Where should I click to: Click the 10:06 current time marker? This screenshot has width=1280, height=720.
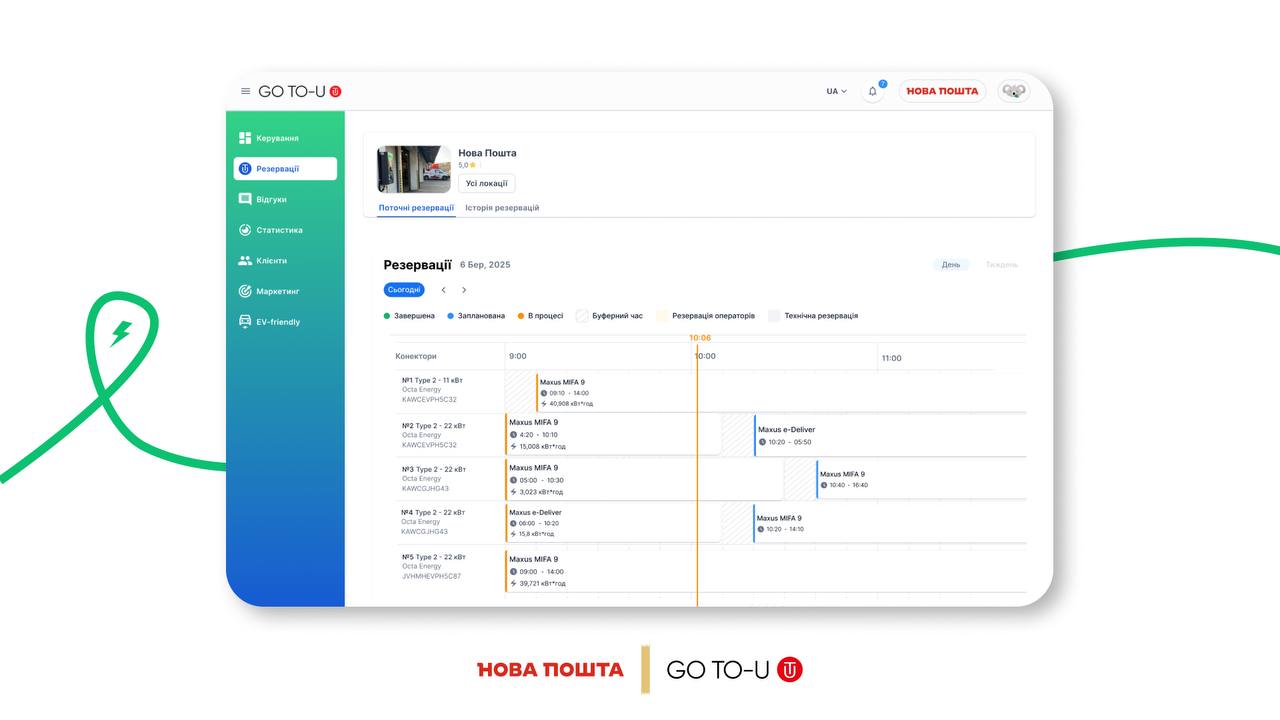pos(700,338)
